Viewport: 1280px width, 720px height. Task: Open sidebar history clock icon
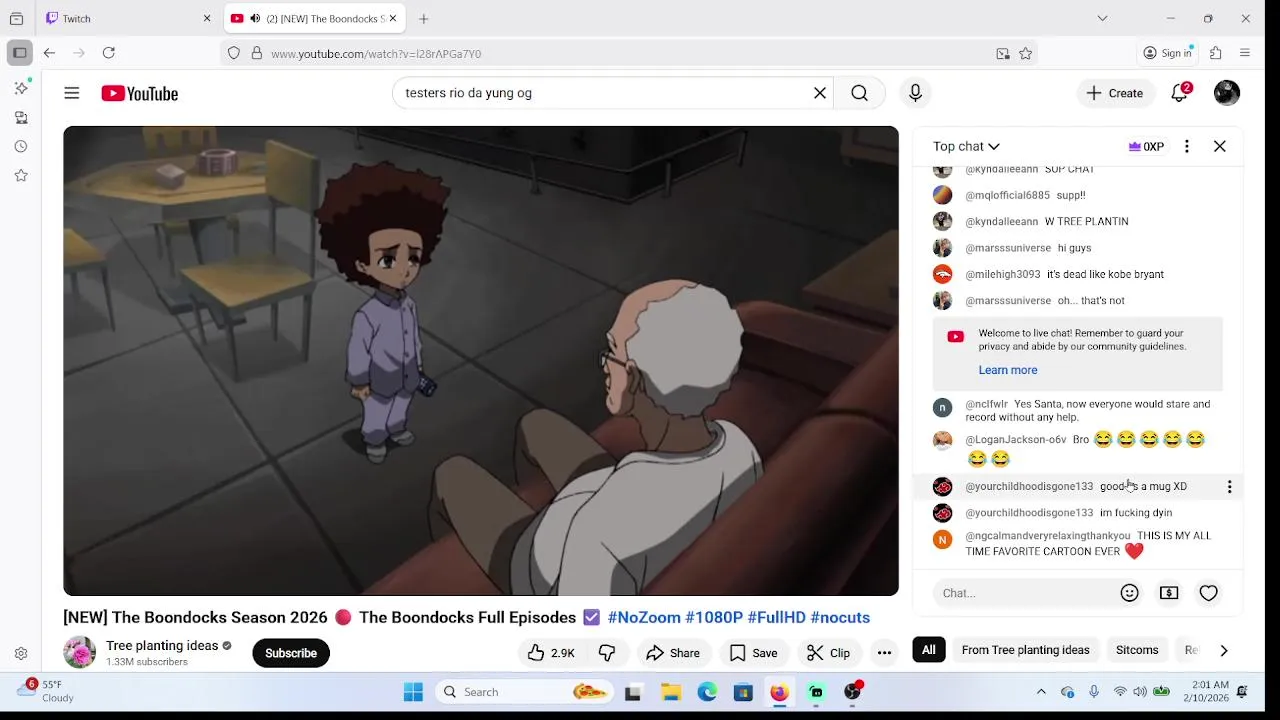21,146
